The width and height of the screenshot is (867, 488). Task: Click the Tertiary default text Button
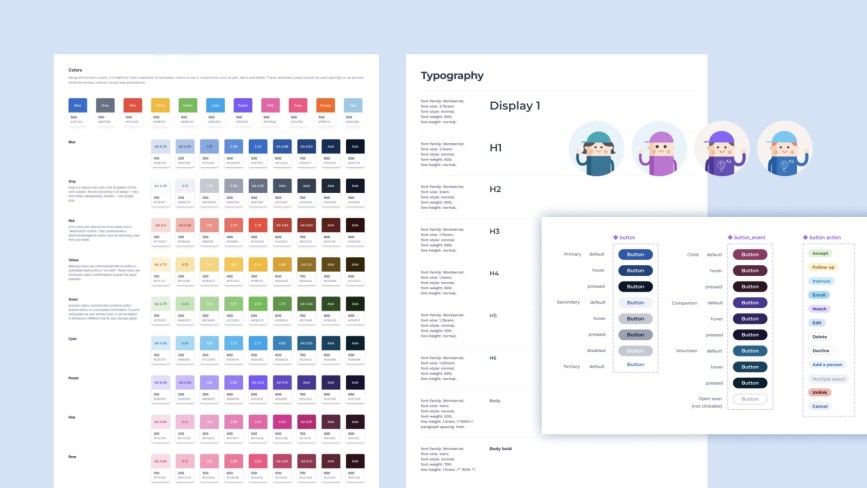(x=635, y=365)
